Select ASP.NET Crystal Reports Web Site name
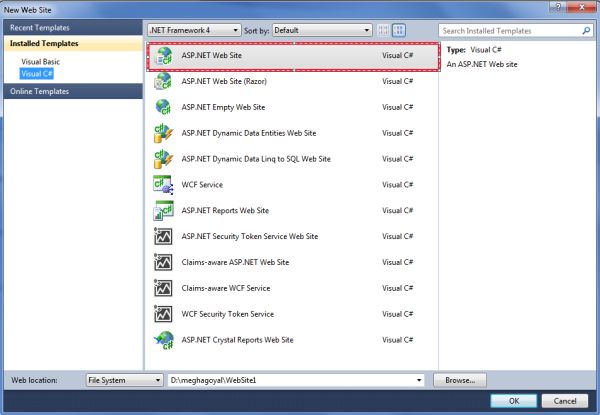Image resolution: width=600 pixels, height=415 pixels. 237,340
